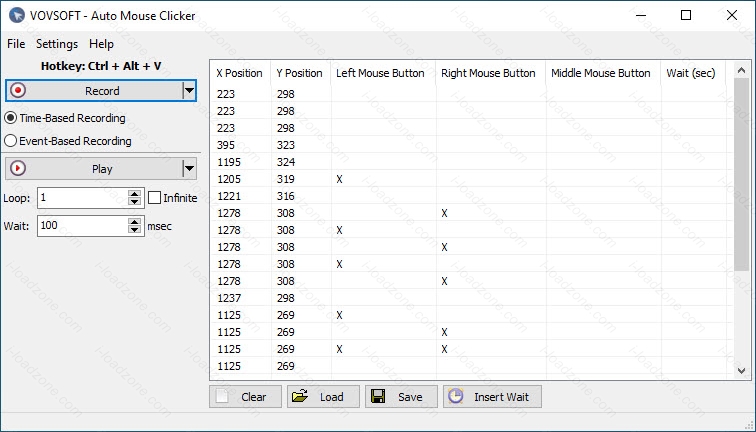Viewport: 756px width, 432px height.
Task: Open the Record button dropdown arrow
Action: click(189, 90)
